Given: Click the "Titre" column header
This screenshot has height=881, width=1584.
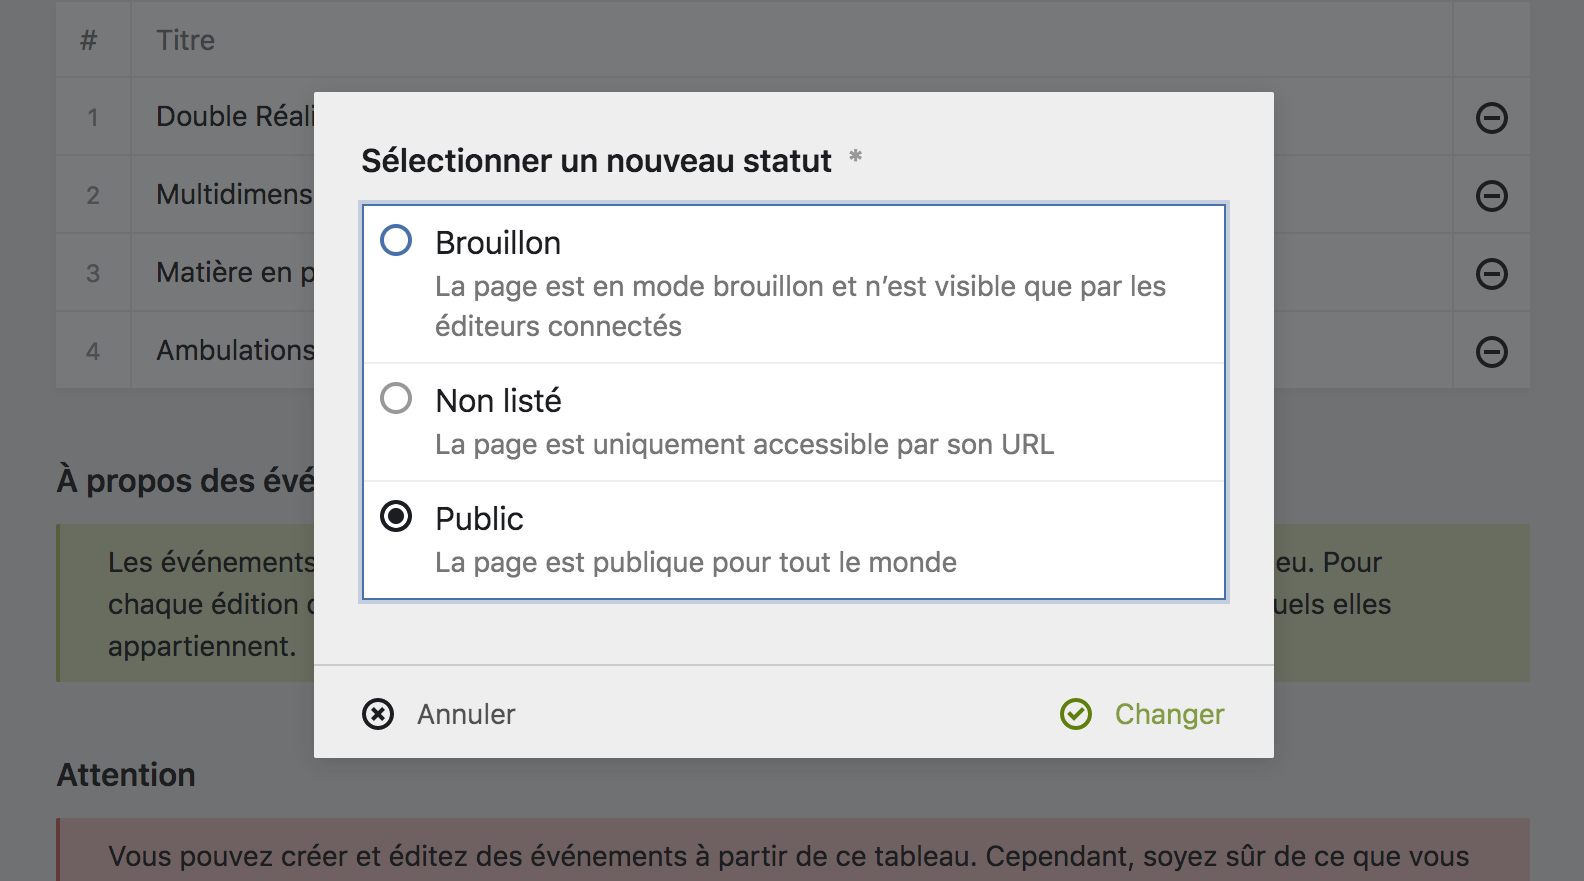Looking at the screenshot, I should pyautogui.click(x=185, y=40).
